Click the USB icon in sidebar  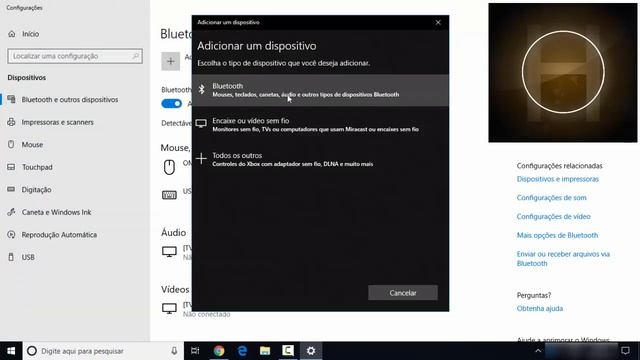pos(11,257)
